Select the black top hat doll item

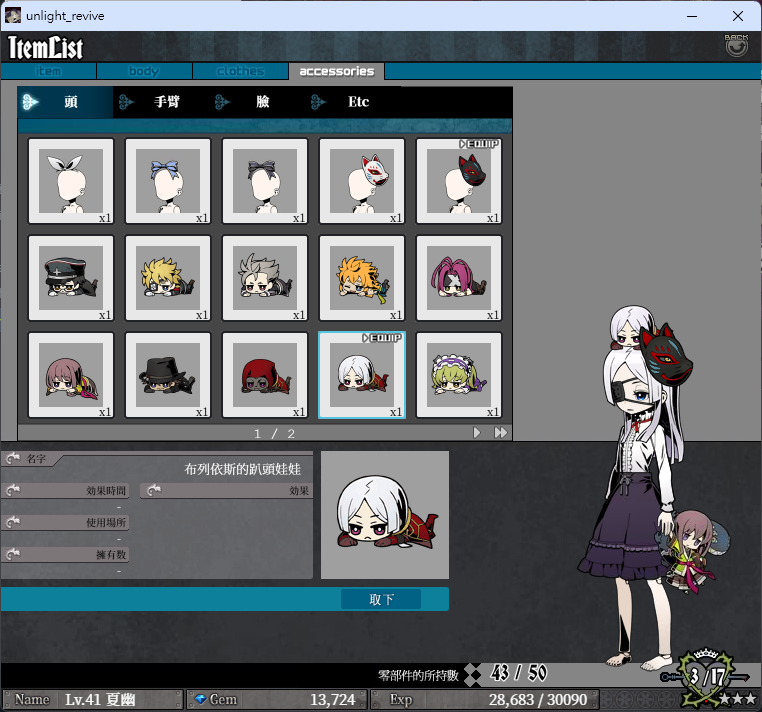point(168,375)
